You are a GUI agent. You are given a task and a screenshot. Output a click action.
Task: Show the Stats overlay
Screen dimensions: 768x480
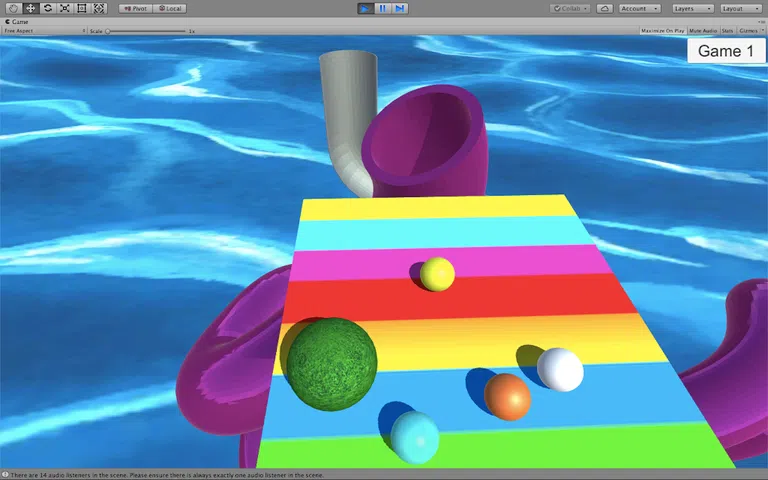pos(727,31)
